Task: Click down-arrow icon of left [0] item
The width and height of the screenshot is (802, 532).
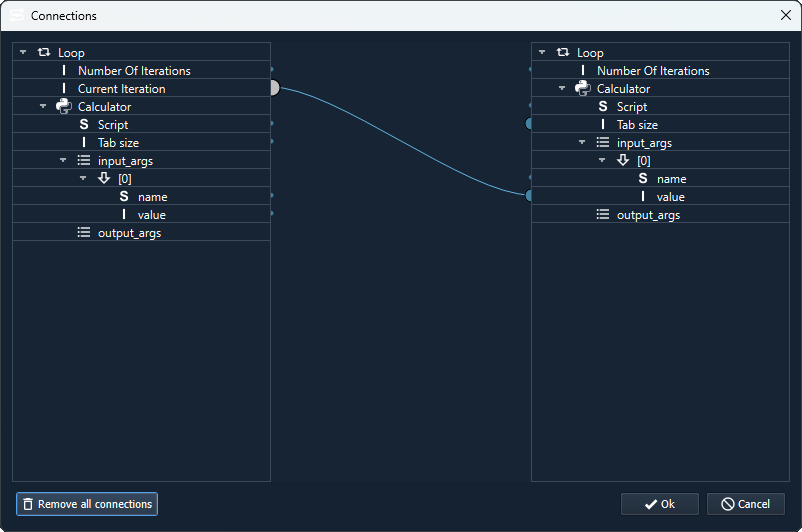Action: pos(104,178)
